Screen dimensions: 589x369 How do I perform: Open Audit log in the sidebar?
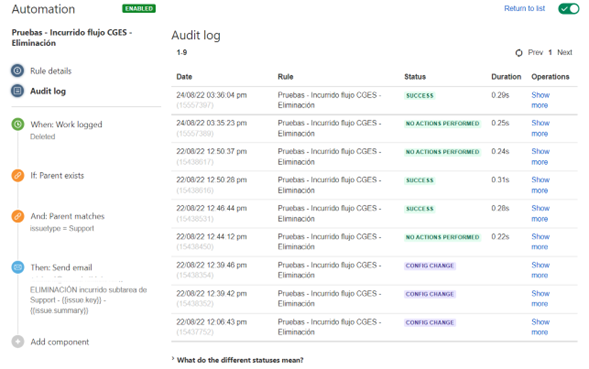[48, 91]
